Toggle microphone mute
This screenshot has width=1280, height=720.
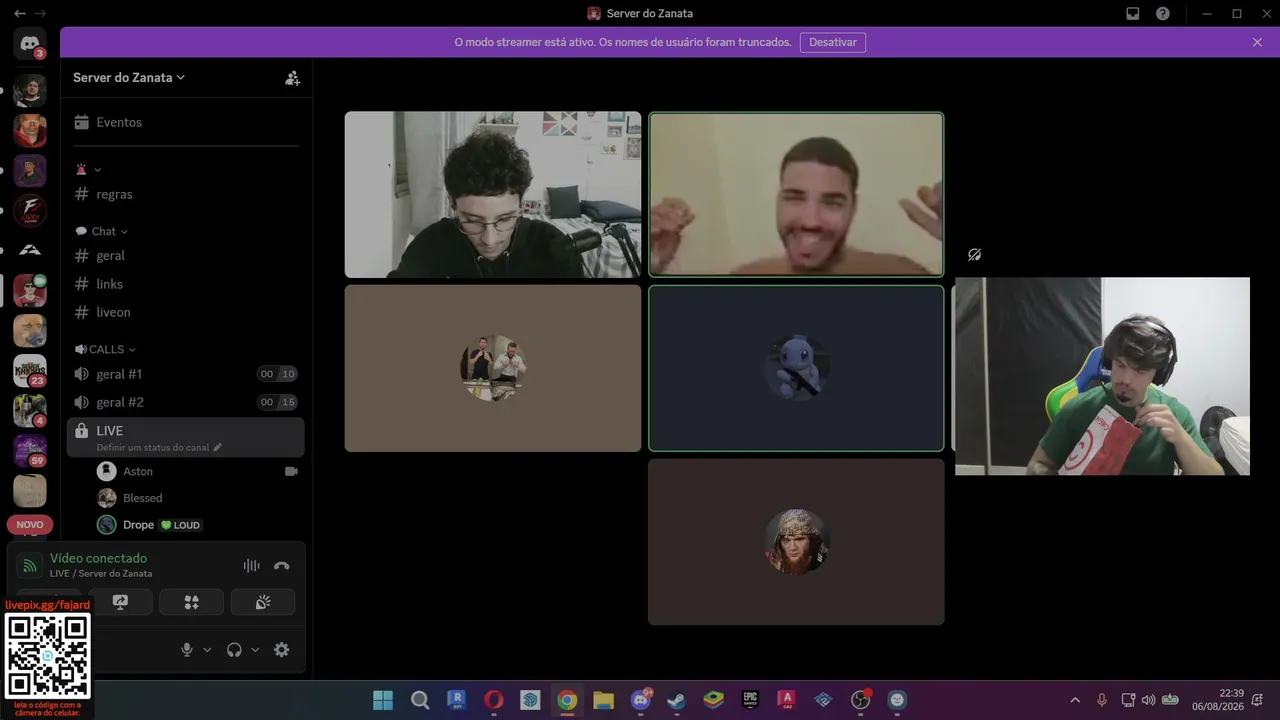186,649
